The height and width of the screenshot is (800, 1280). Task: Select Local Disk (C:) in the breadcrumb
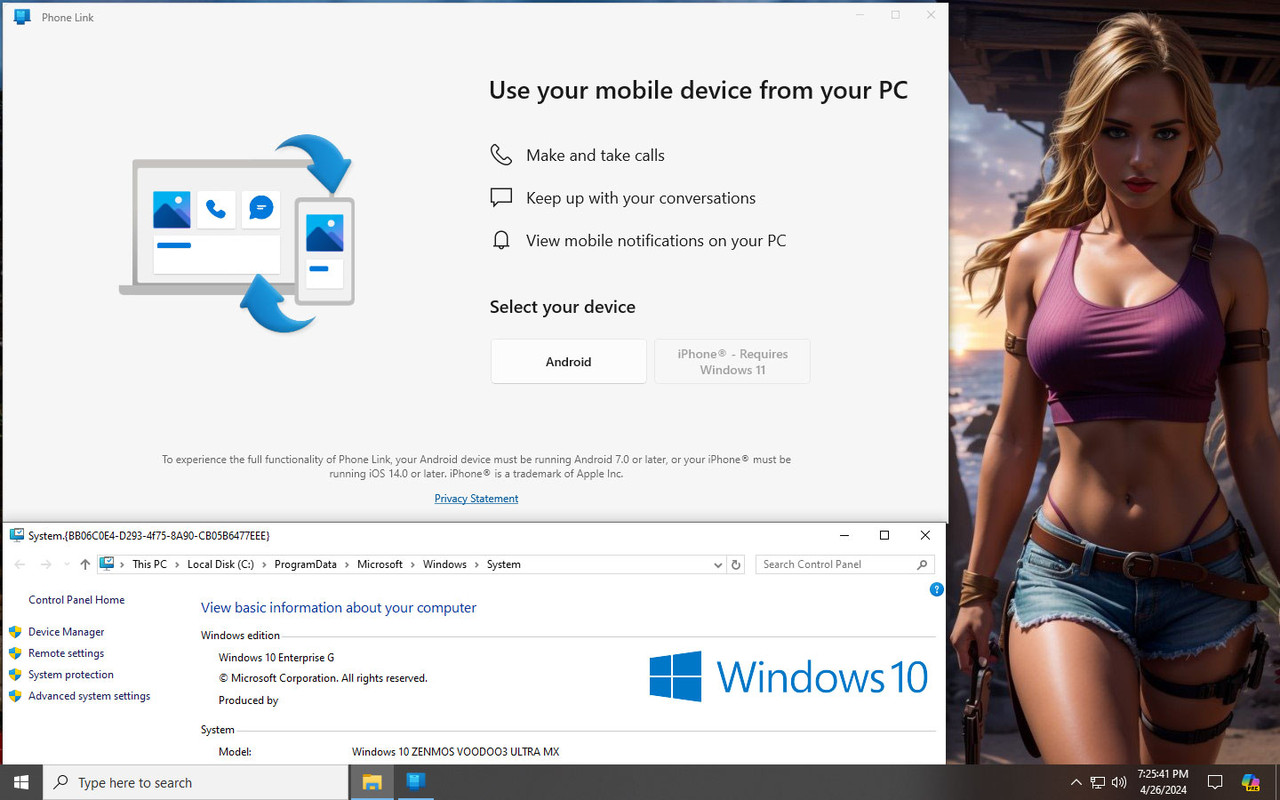[220, 564]
